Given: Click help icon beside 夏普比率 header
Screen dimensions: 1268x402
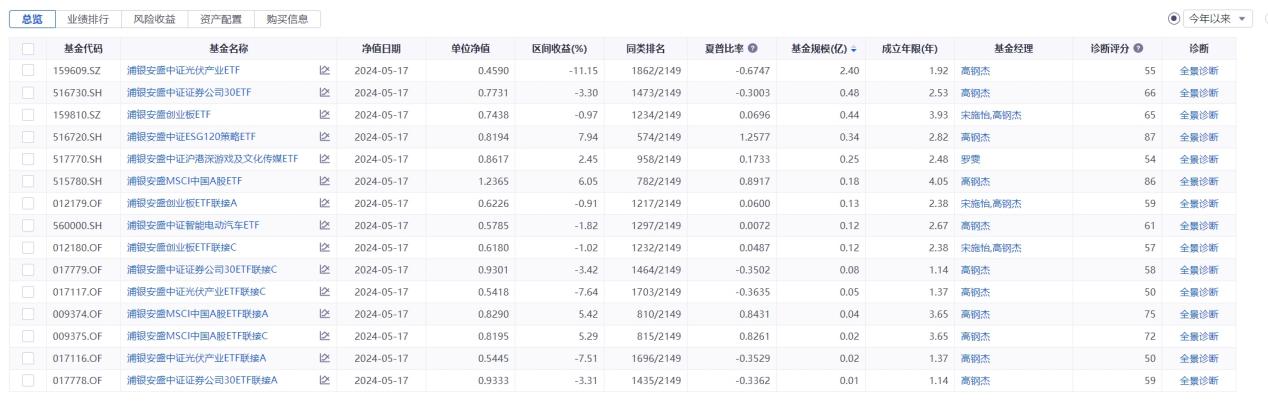Looking at the screenshot, I should [x=752, y=48].
